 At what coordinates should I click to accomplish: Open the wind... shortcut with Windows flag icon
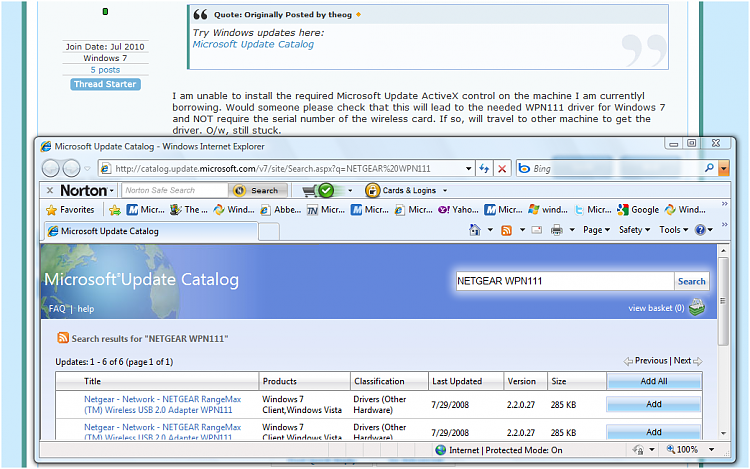(x=548, y=209)
